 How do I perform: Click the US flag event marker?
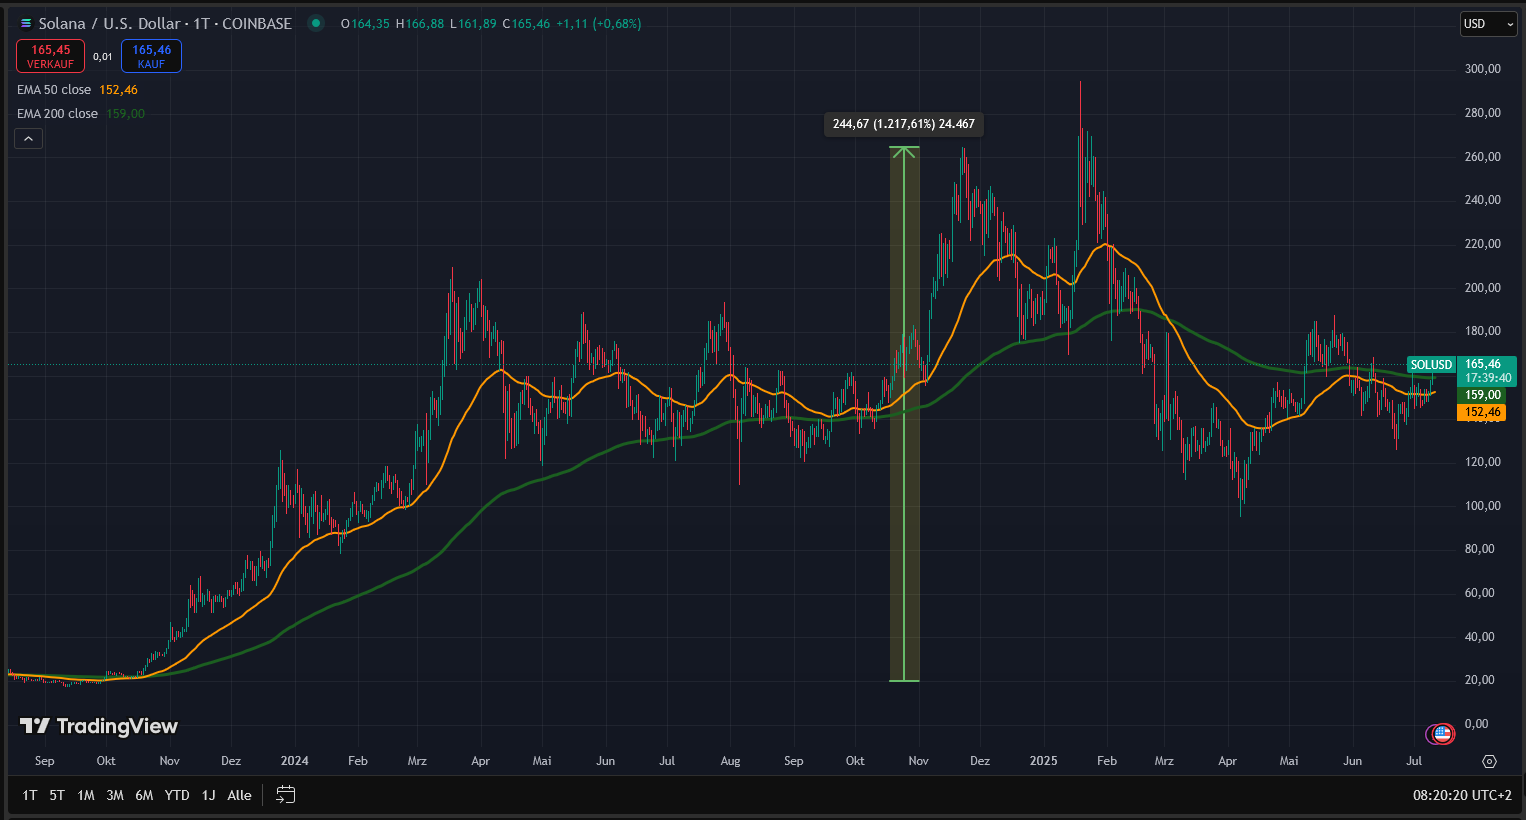[1442, 734]
